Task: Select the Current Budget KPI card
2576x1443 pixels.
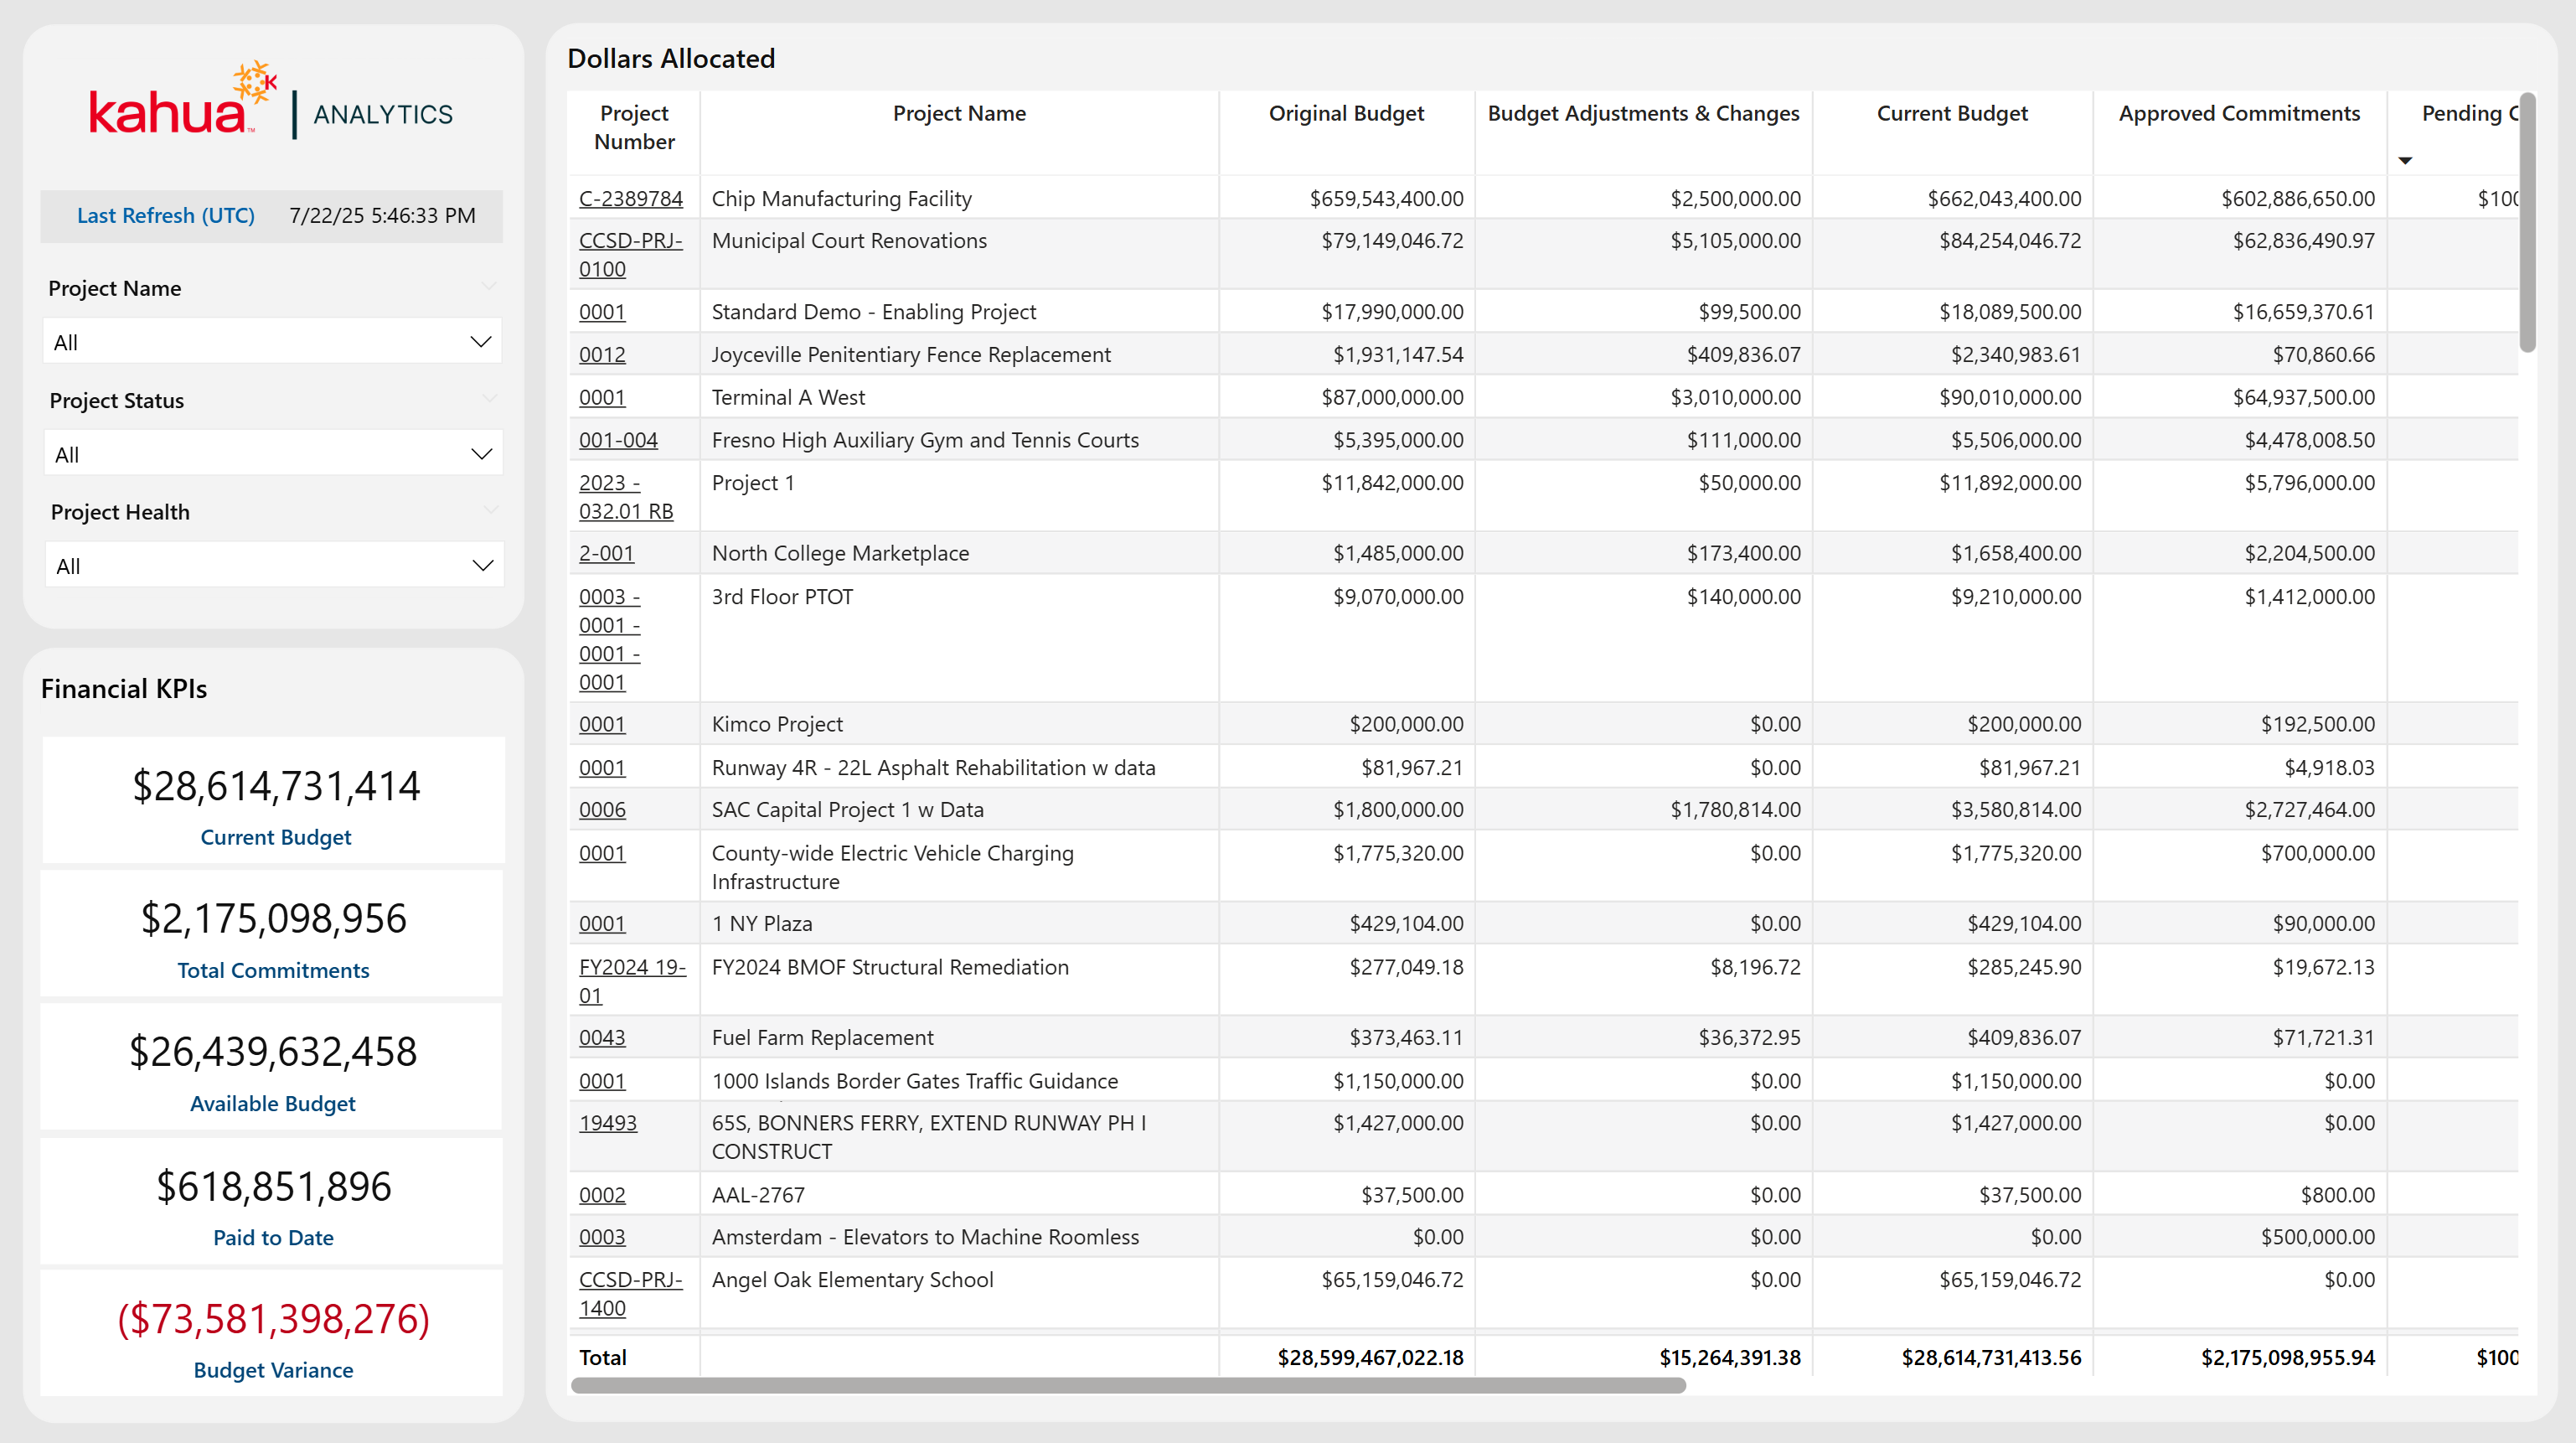Action: click(273, 801)
